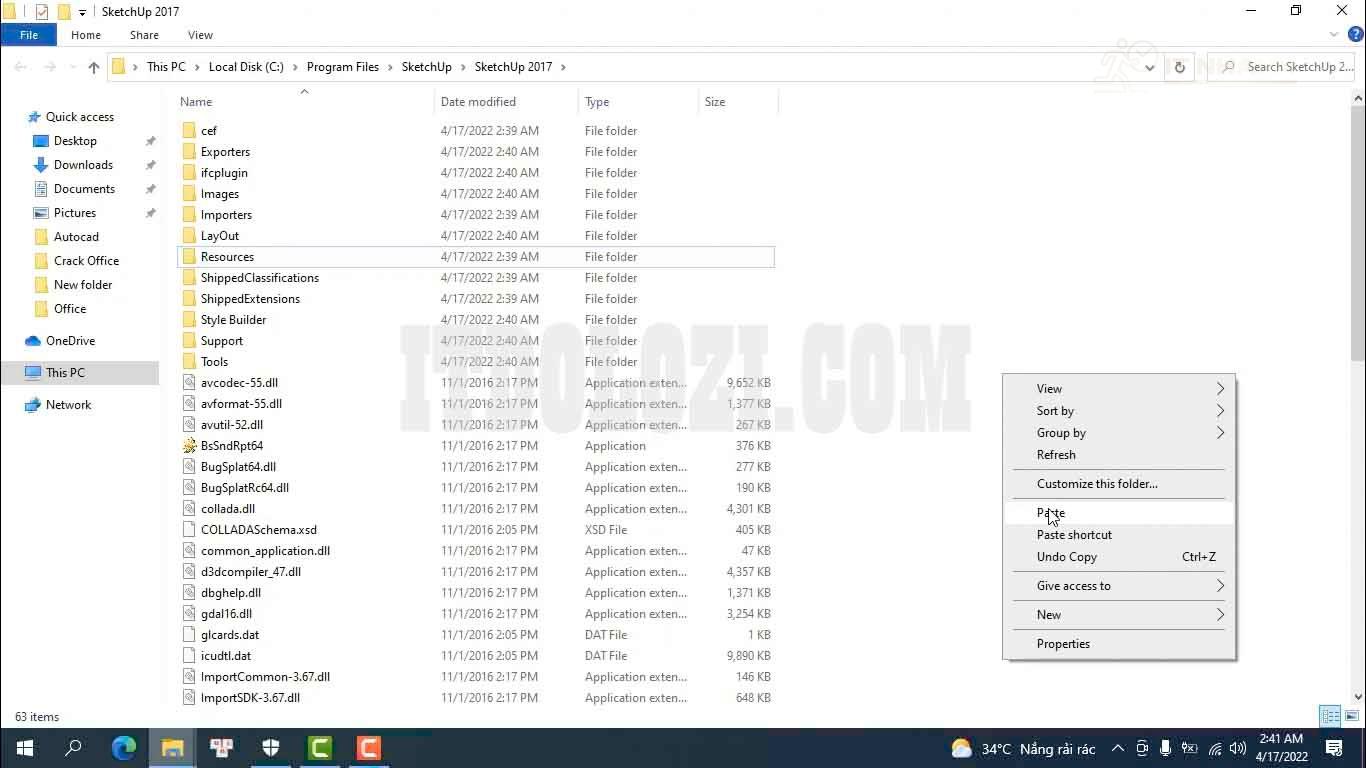Screen dimensions: 1366x768
Task: Refresh the SketchUp 2017 folder view
Action: 1180,67
